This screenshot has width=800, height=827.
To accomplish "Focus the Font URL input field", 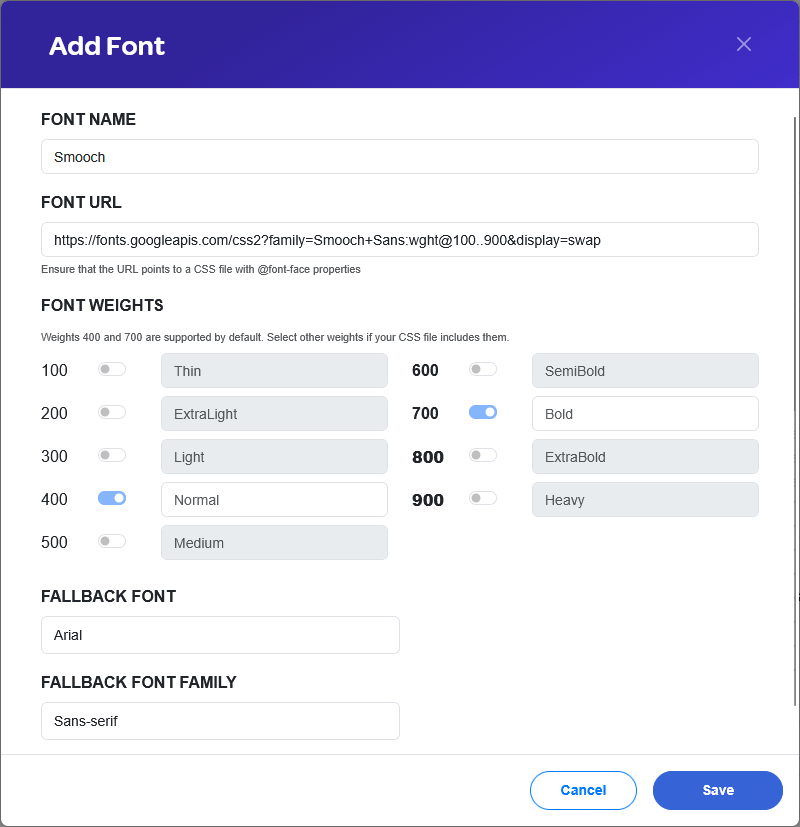I will pos(400,239).
